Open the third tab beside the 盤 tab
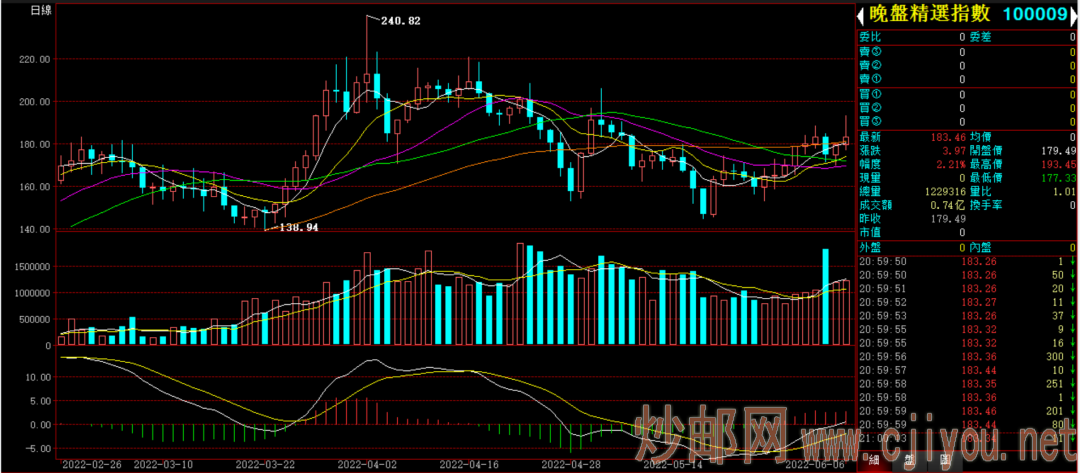Image resolution: width=1080 pixels, height=473 pixels. pos(944,462)
